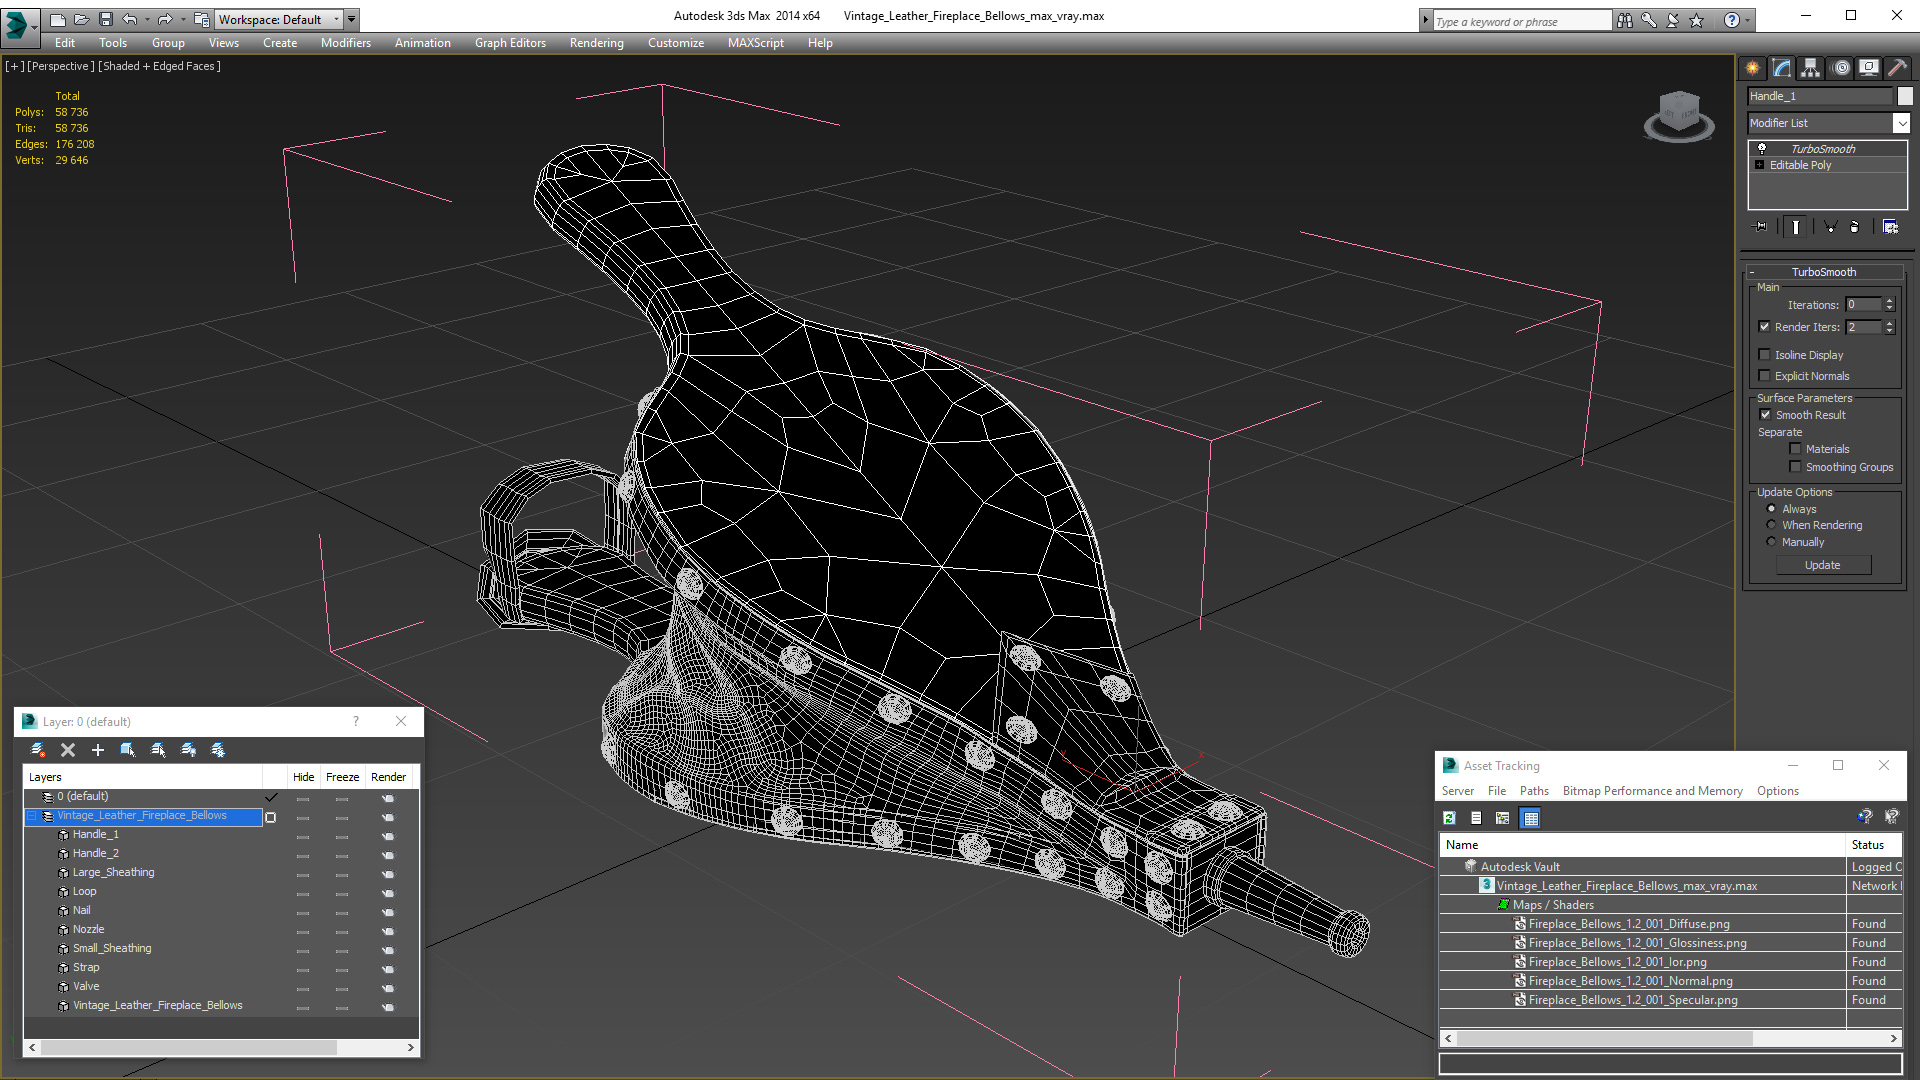Click the Render column header
1920x1080 pixels.
tap(388, 777)
